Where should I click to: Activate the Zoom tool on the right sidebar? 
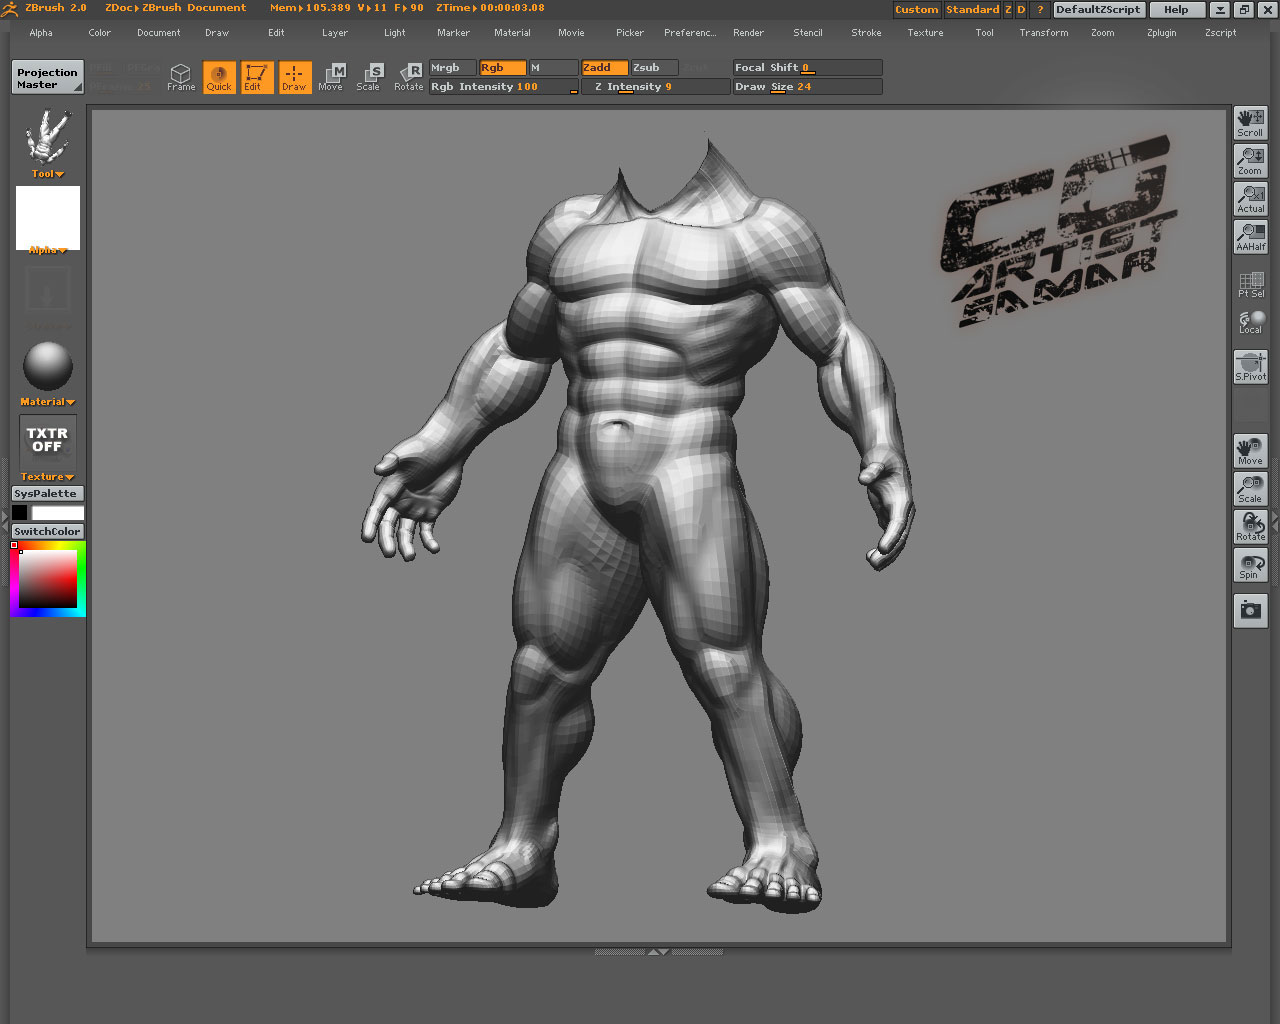(1250, 161)
